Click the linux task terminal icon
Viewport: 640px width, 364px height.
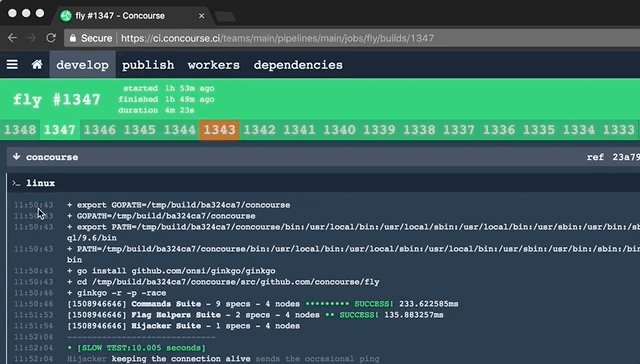16,183
